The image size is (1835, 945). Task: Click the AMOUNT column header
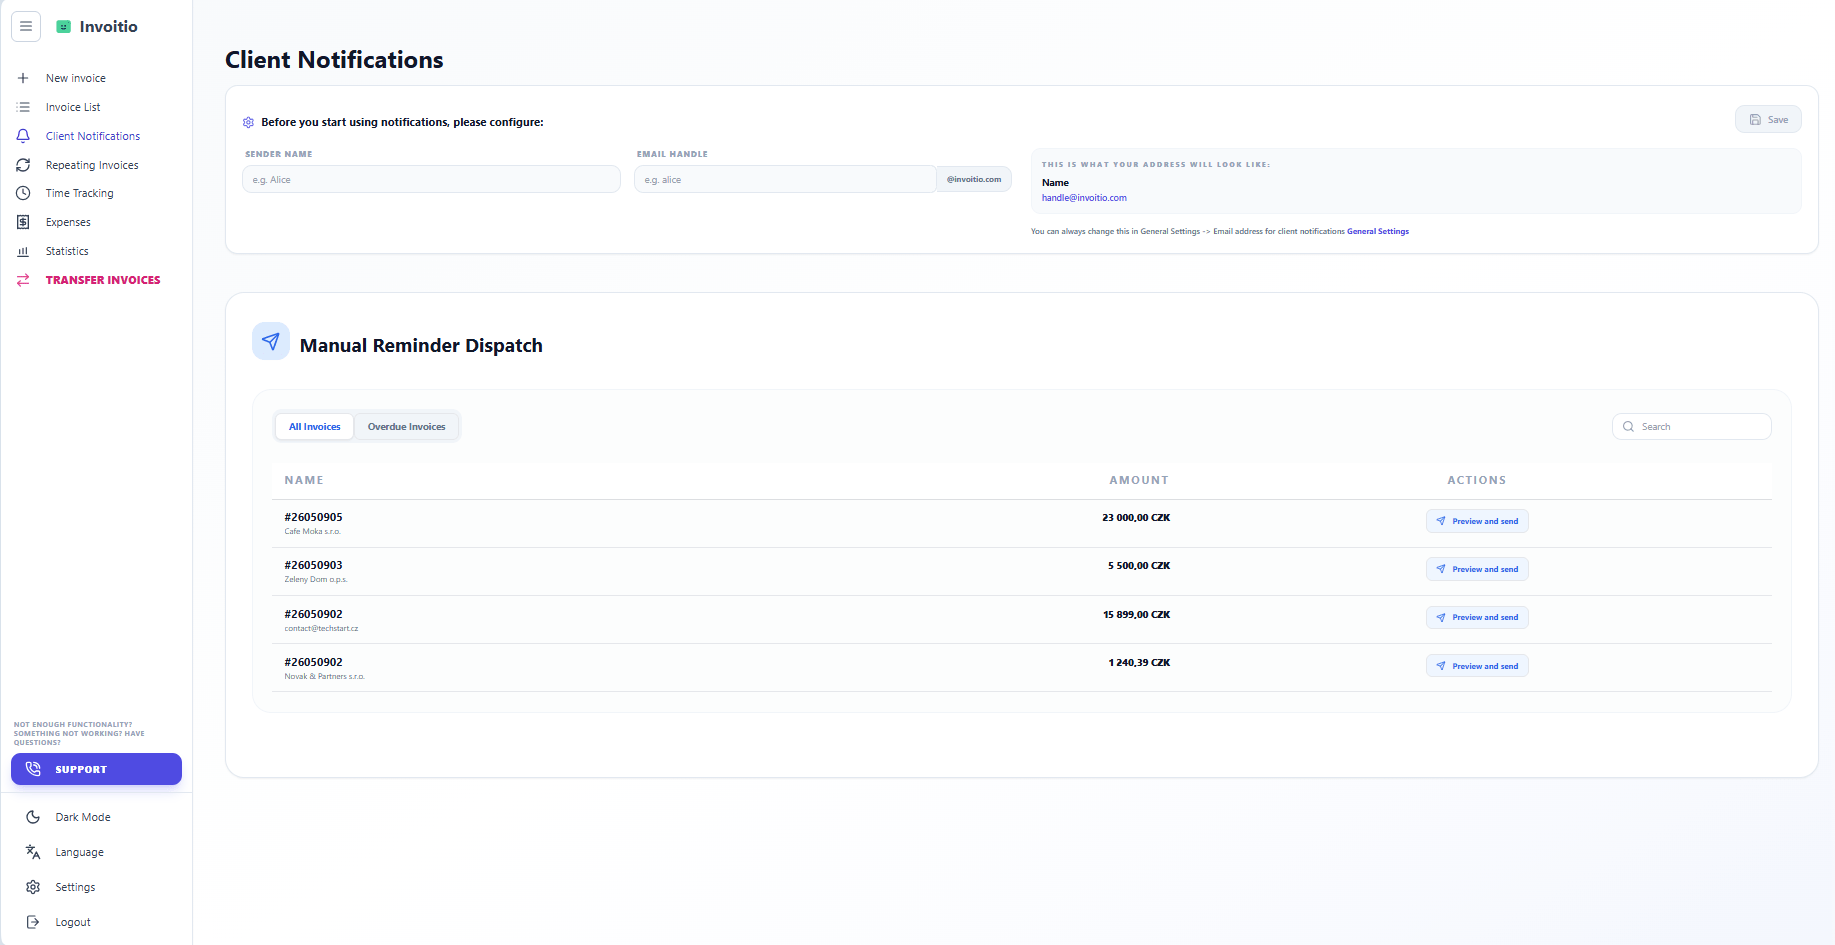pos(1139,480)
